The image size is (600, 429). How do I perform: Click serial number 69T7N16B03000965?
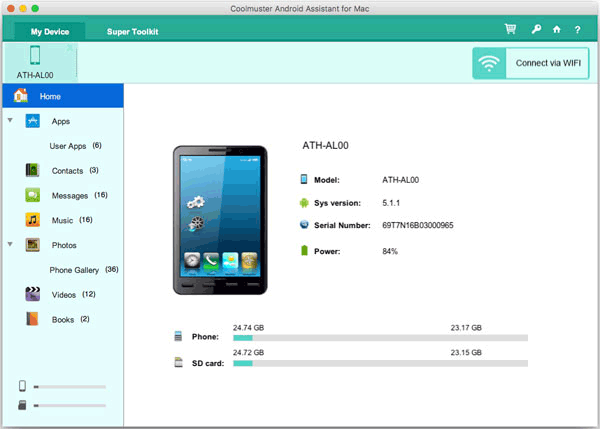pyautogui.click(x=417, y=225)
